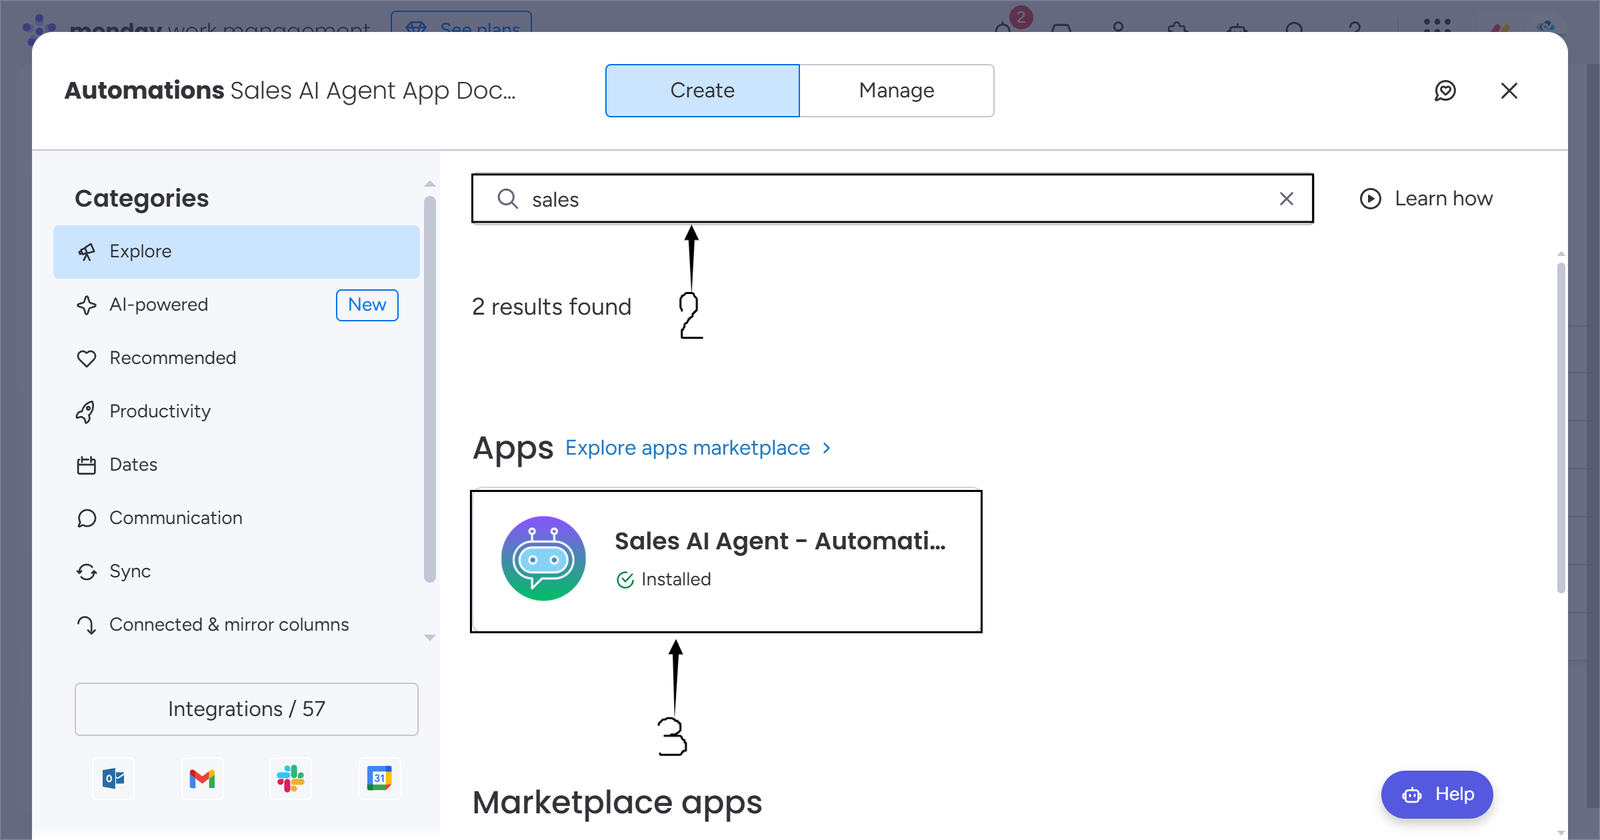Click the Sales AI Agent robot logo

(x=543, y=558)
